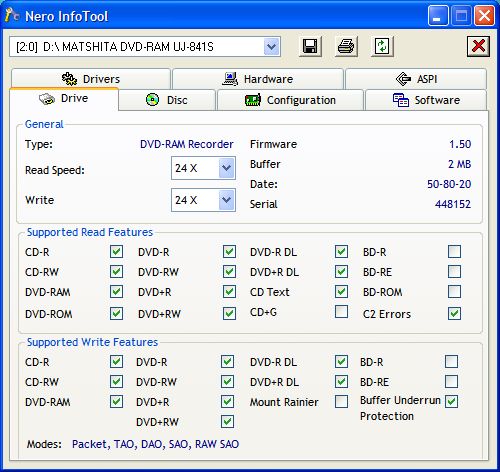Switch to the Hardware tab

click(x=258, y=79)
